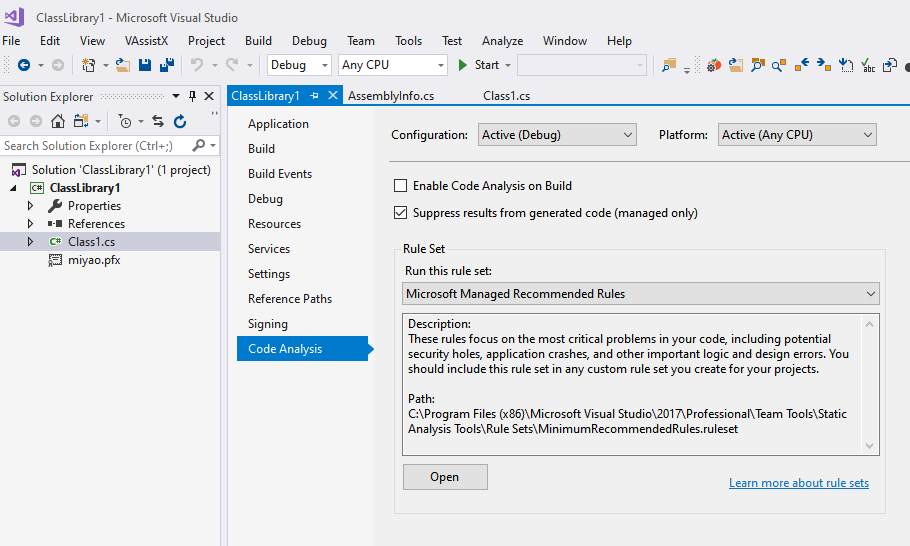Click the description box scroll down arrow
The height and width of the screenshot is (546, 910).
(869, 446)
